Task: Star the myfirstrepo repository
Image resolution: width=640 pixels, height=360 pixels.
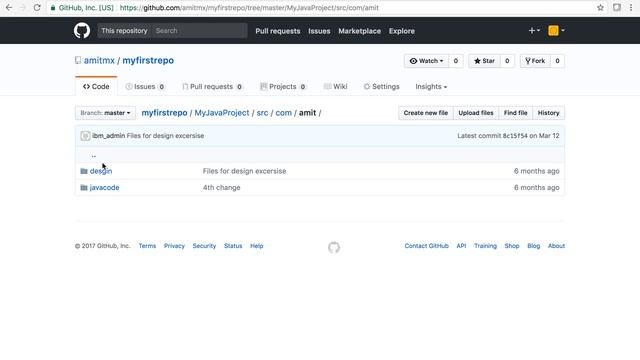Action: pyautogui.click(x=484, y=61)
